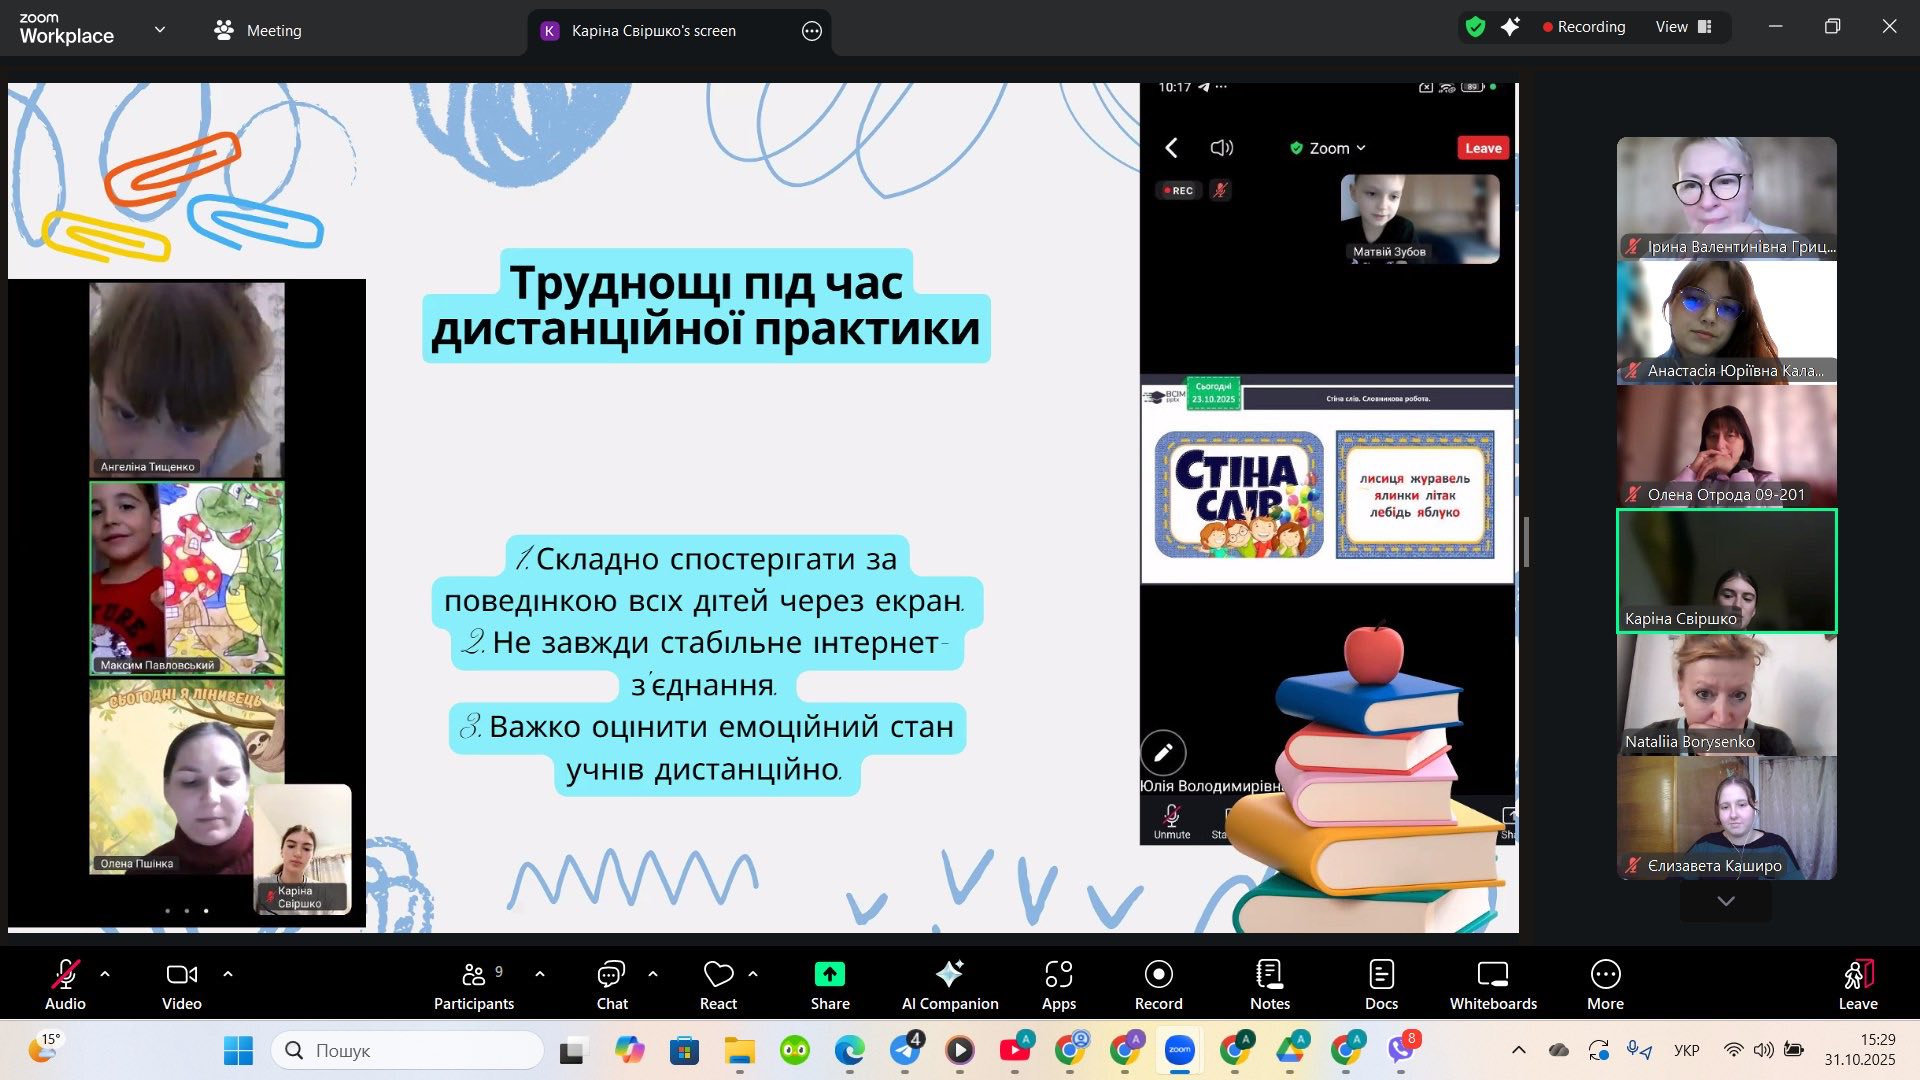Click Unmute in shared phone screen
1920x1080 pixels.
pos(1172,823)
